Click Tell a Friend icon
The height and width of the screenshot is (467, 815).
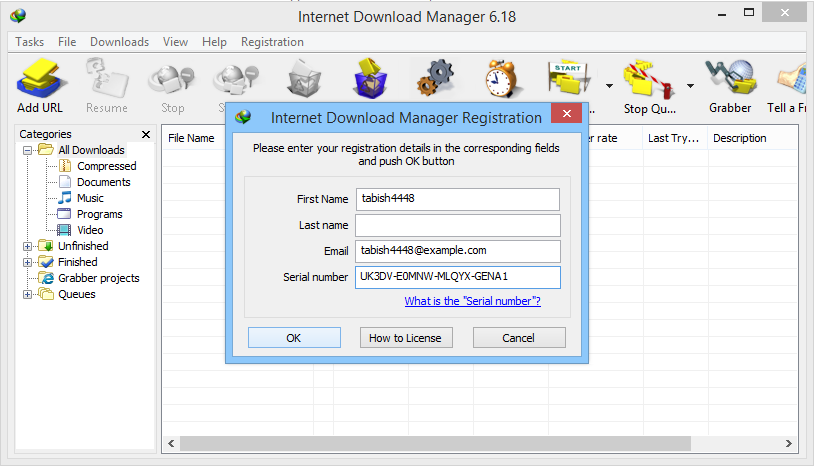793,78
